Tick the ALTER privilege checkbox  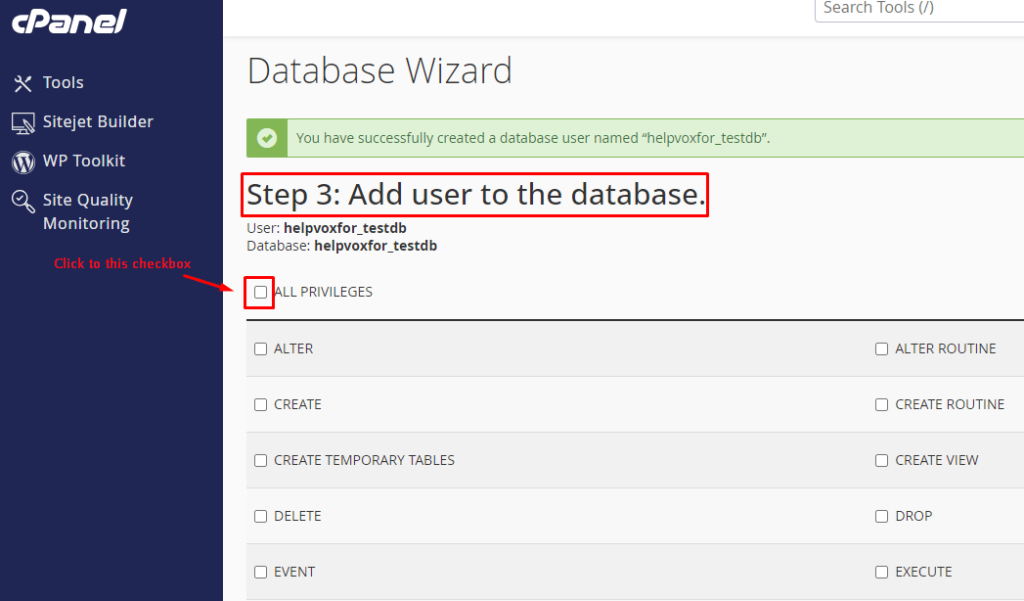(x=261, y=349)
